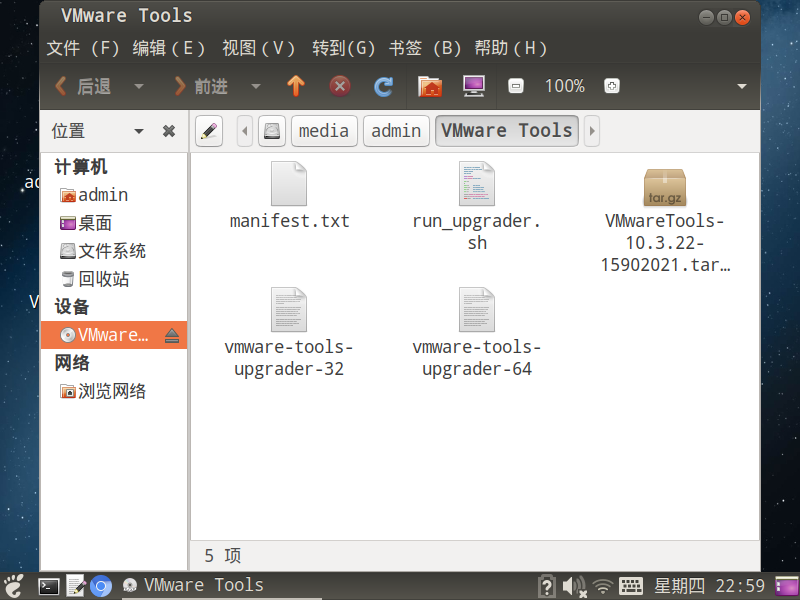This screenshot has width=800, height=600.
Task: Expand the toolbar overflow arrow
Action: 742,86
